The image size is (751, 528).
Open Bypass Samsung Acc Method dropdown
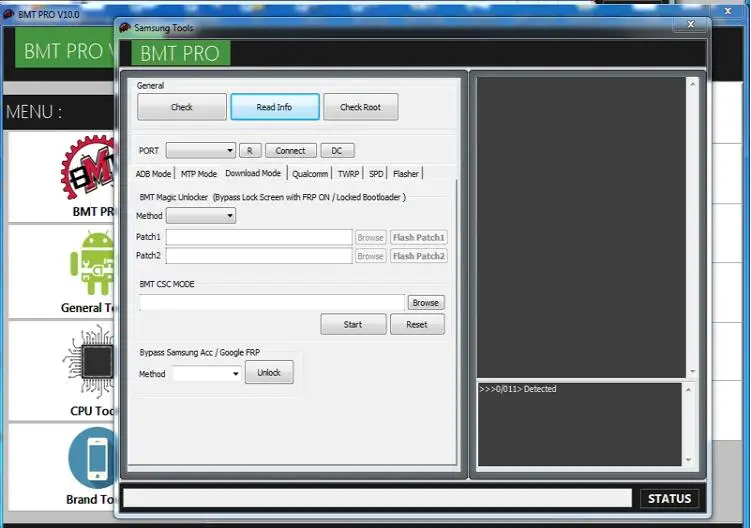[206, 373]
